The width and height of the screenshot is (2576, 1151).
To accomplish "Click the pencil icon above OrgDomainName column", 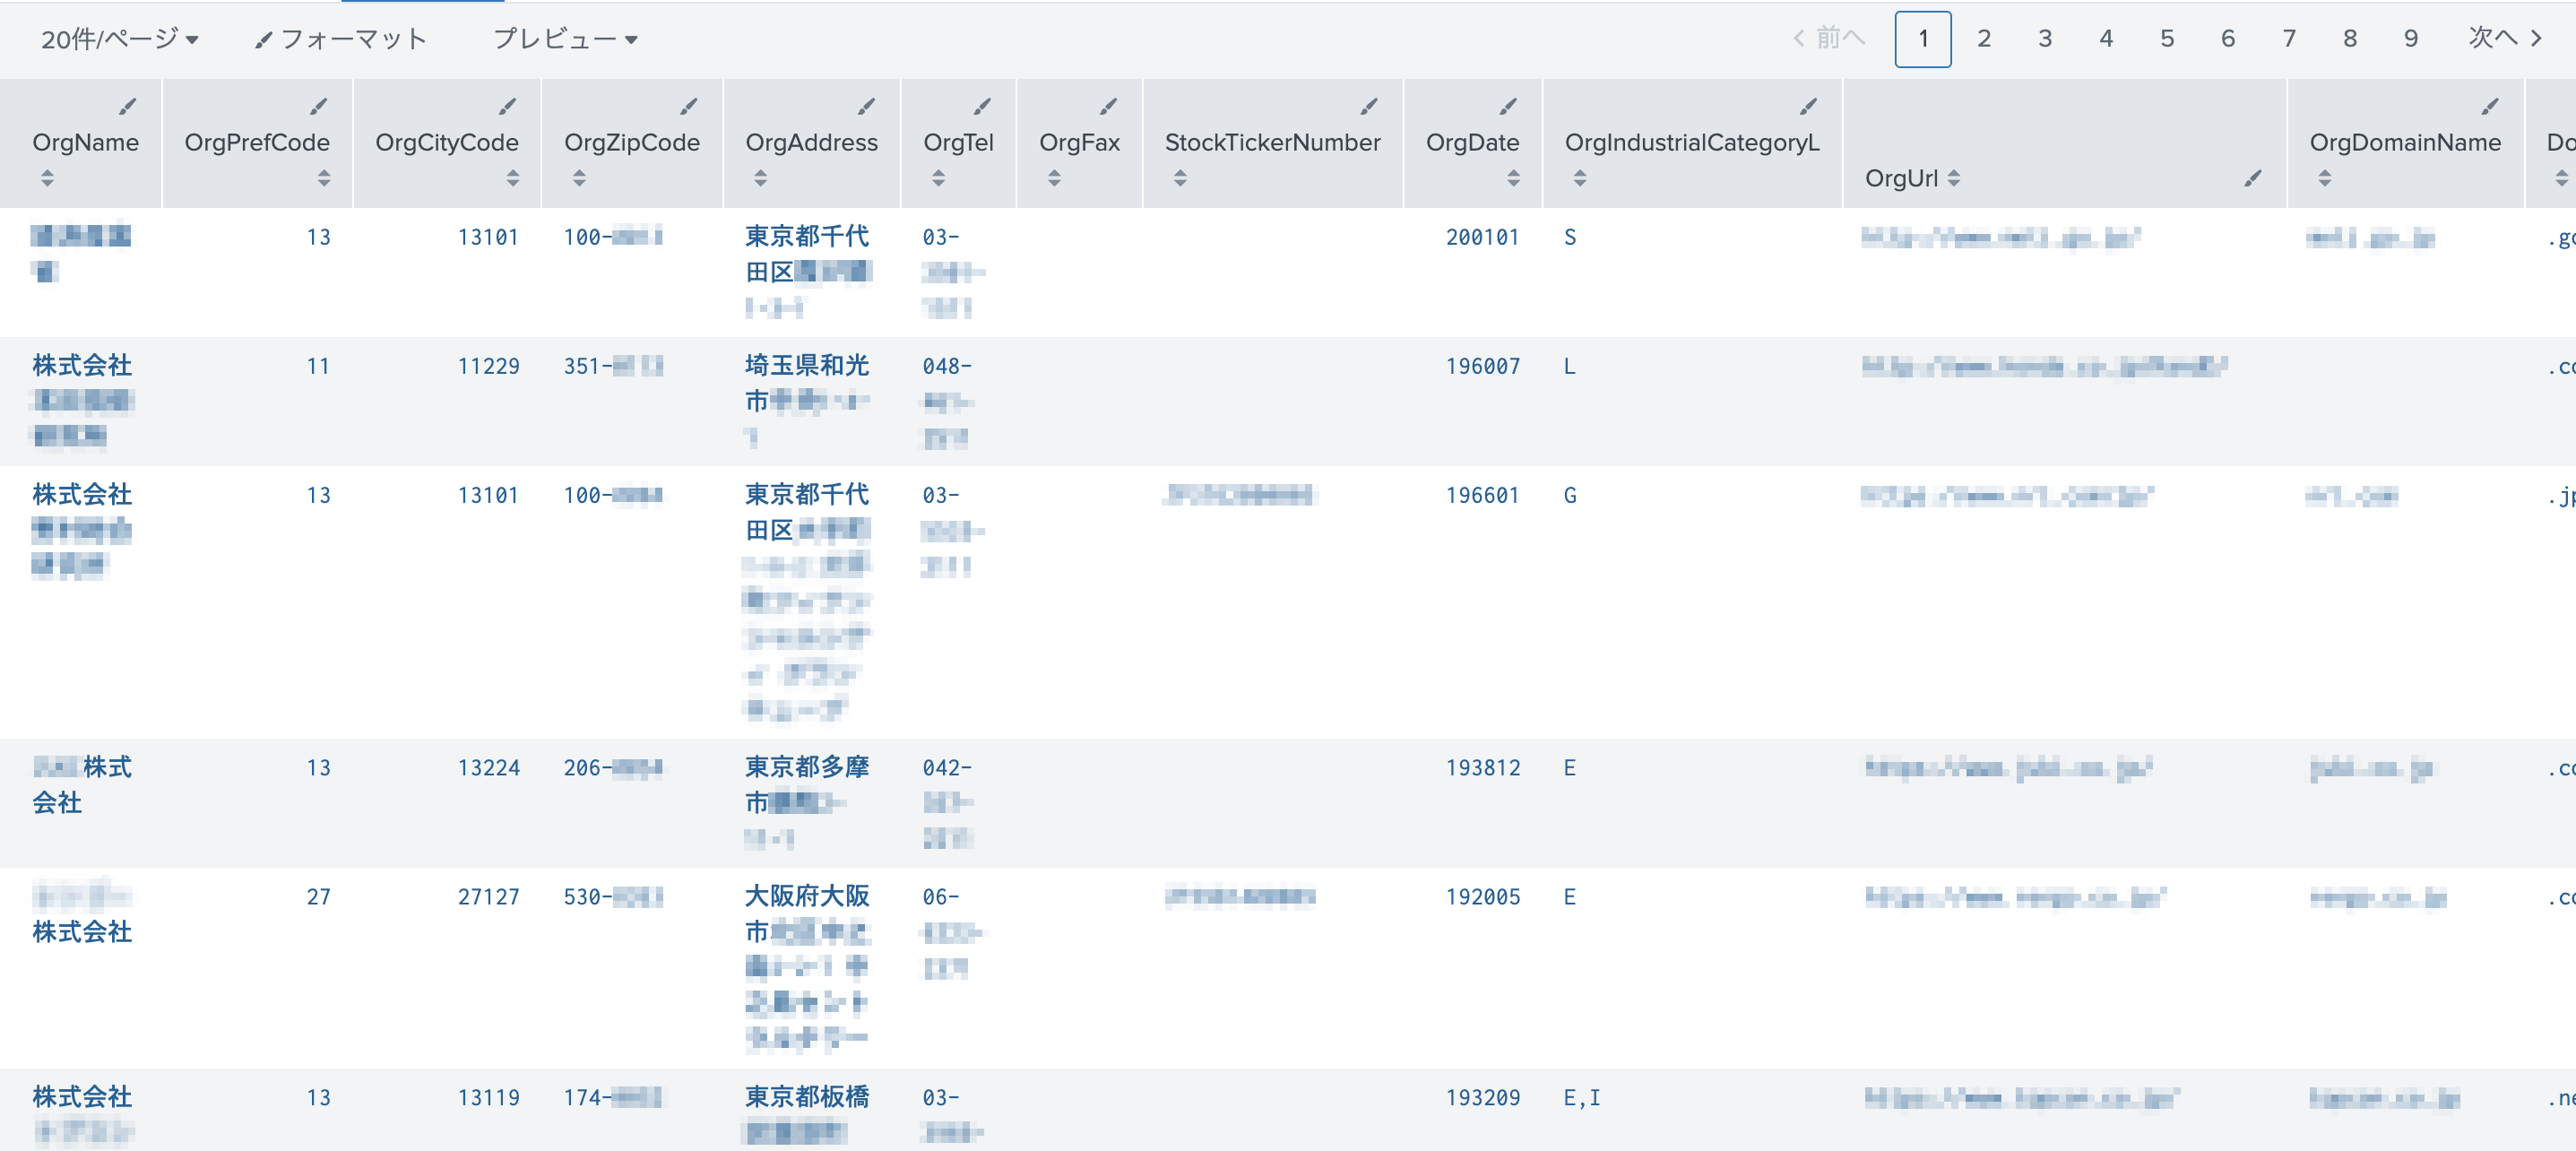I will pos(2489,106).
